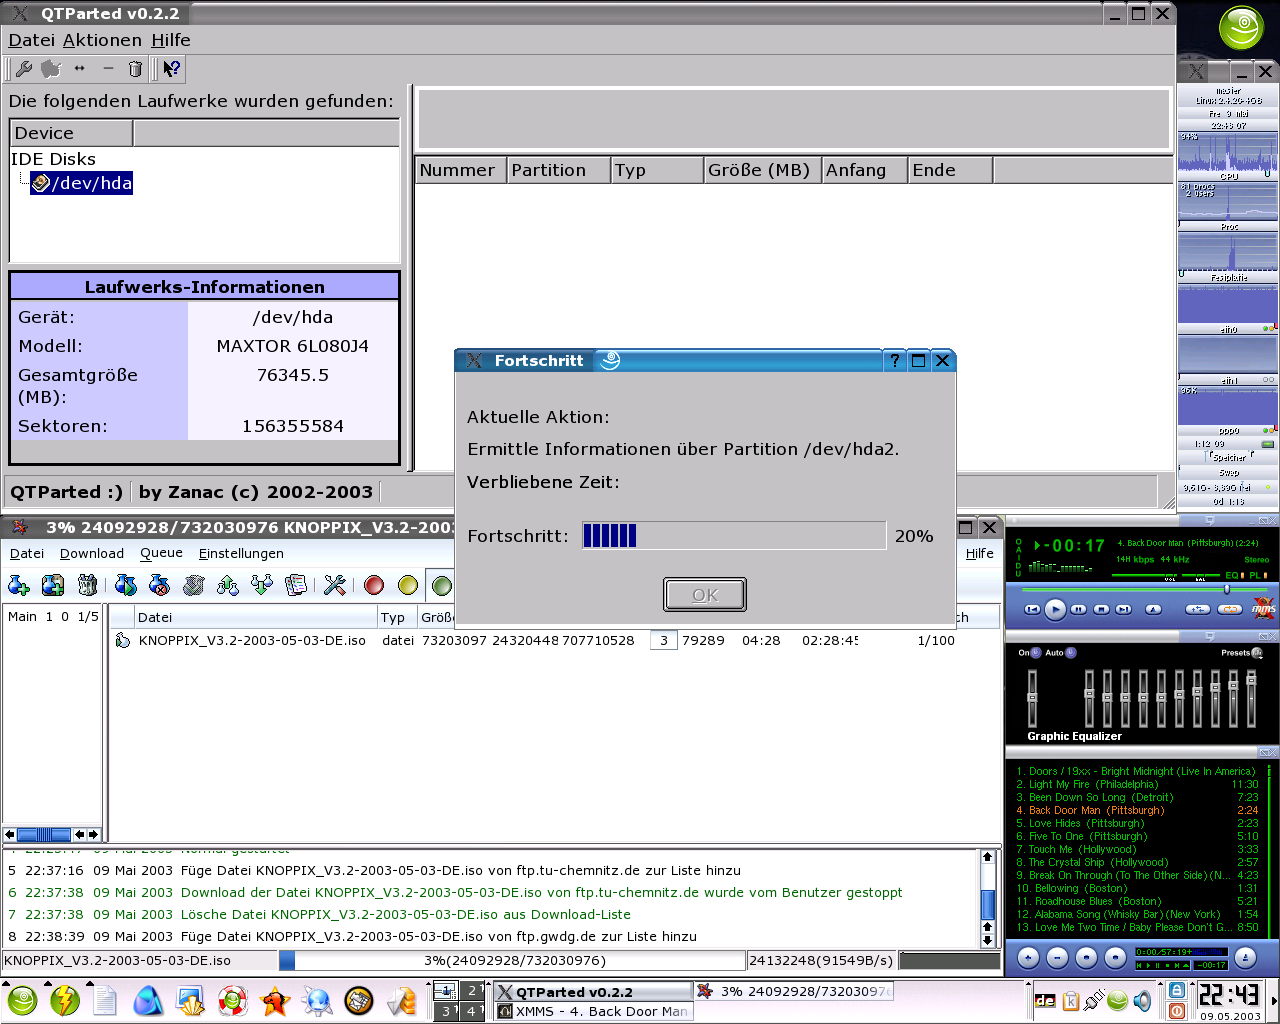Click OK in the Fortschritt dialog
This screenshot has height=1024, width=1280.
[705, 595]
